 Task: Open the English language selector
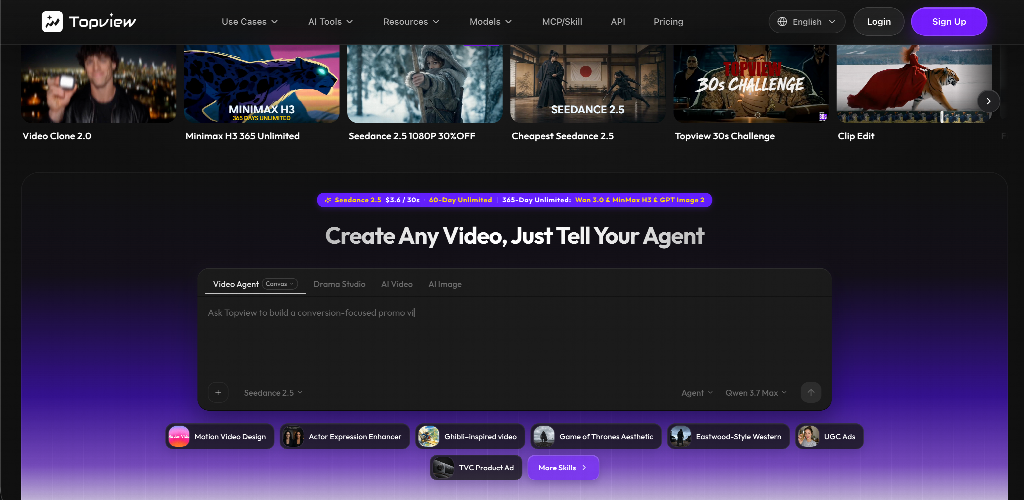point(807,22)
